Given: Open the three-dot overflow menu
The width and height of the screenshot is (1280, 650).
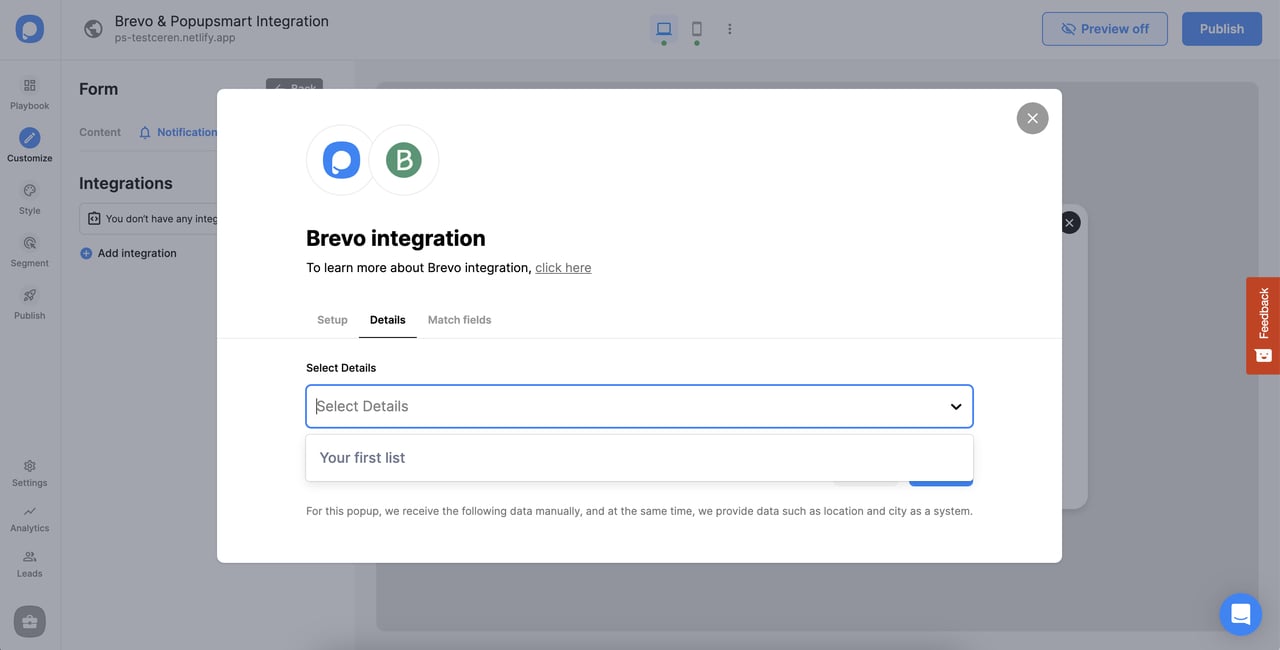Looking at the screenshot, I should 730,28.
